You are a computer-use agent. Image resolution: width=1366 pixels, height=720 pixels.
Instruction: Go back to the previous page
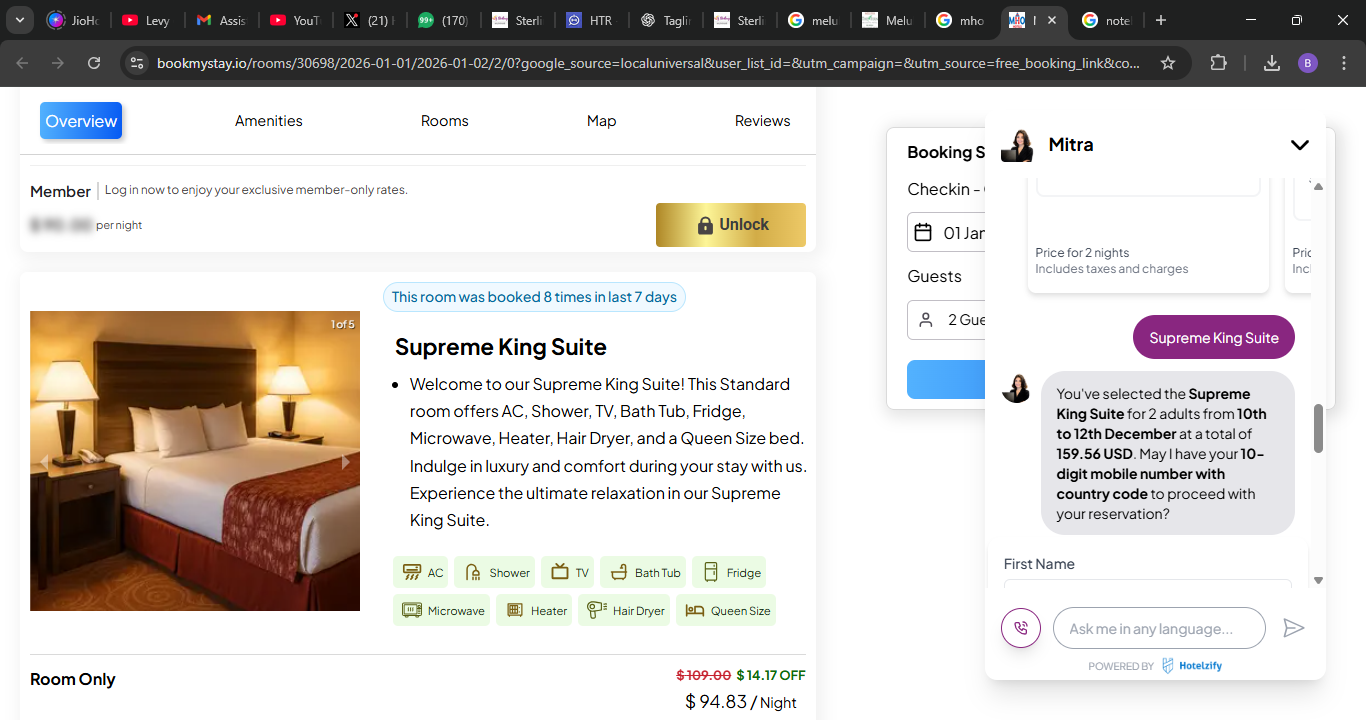click(23, 63)
